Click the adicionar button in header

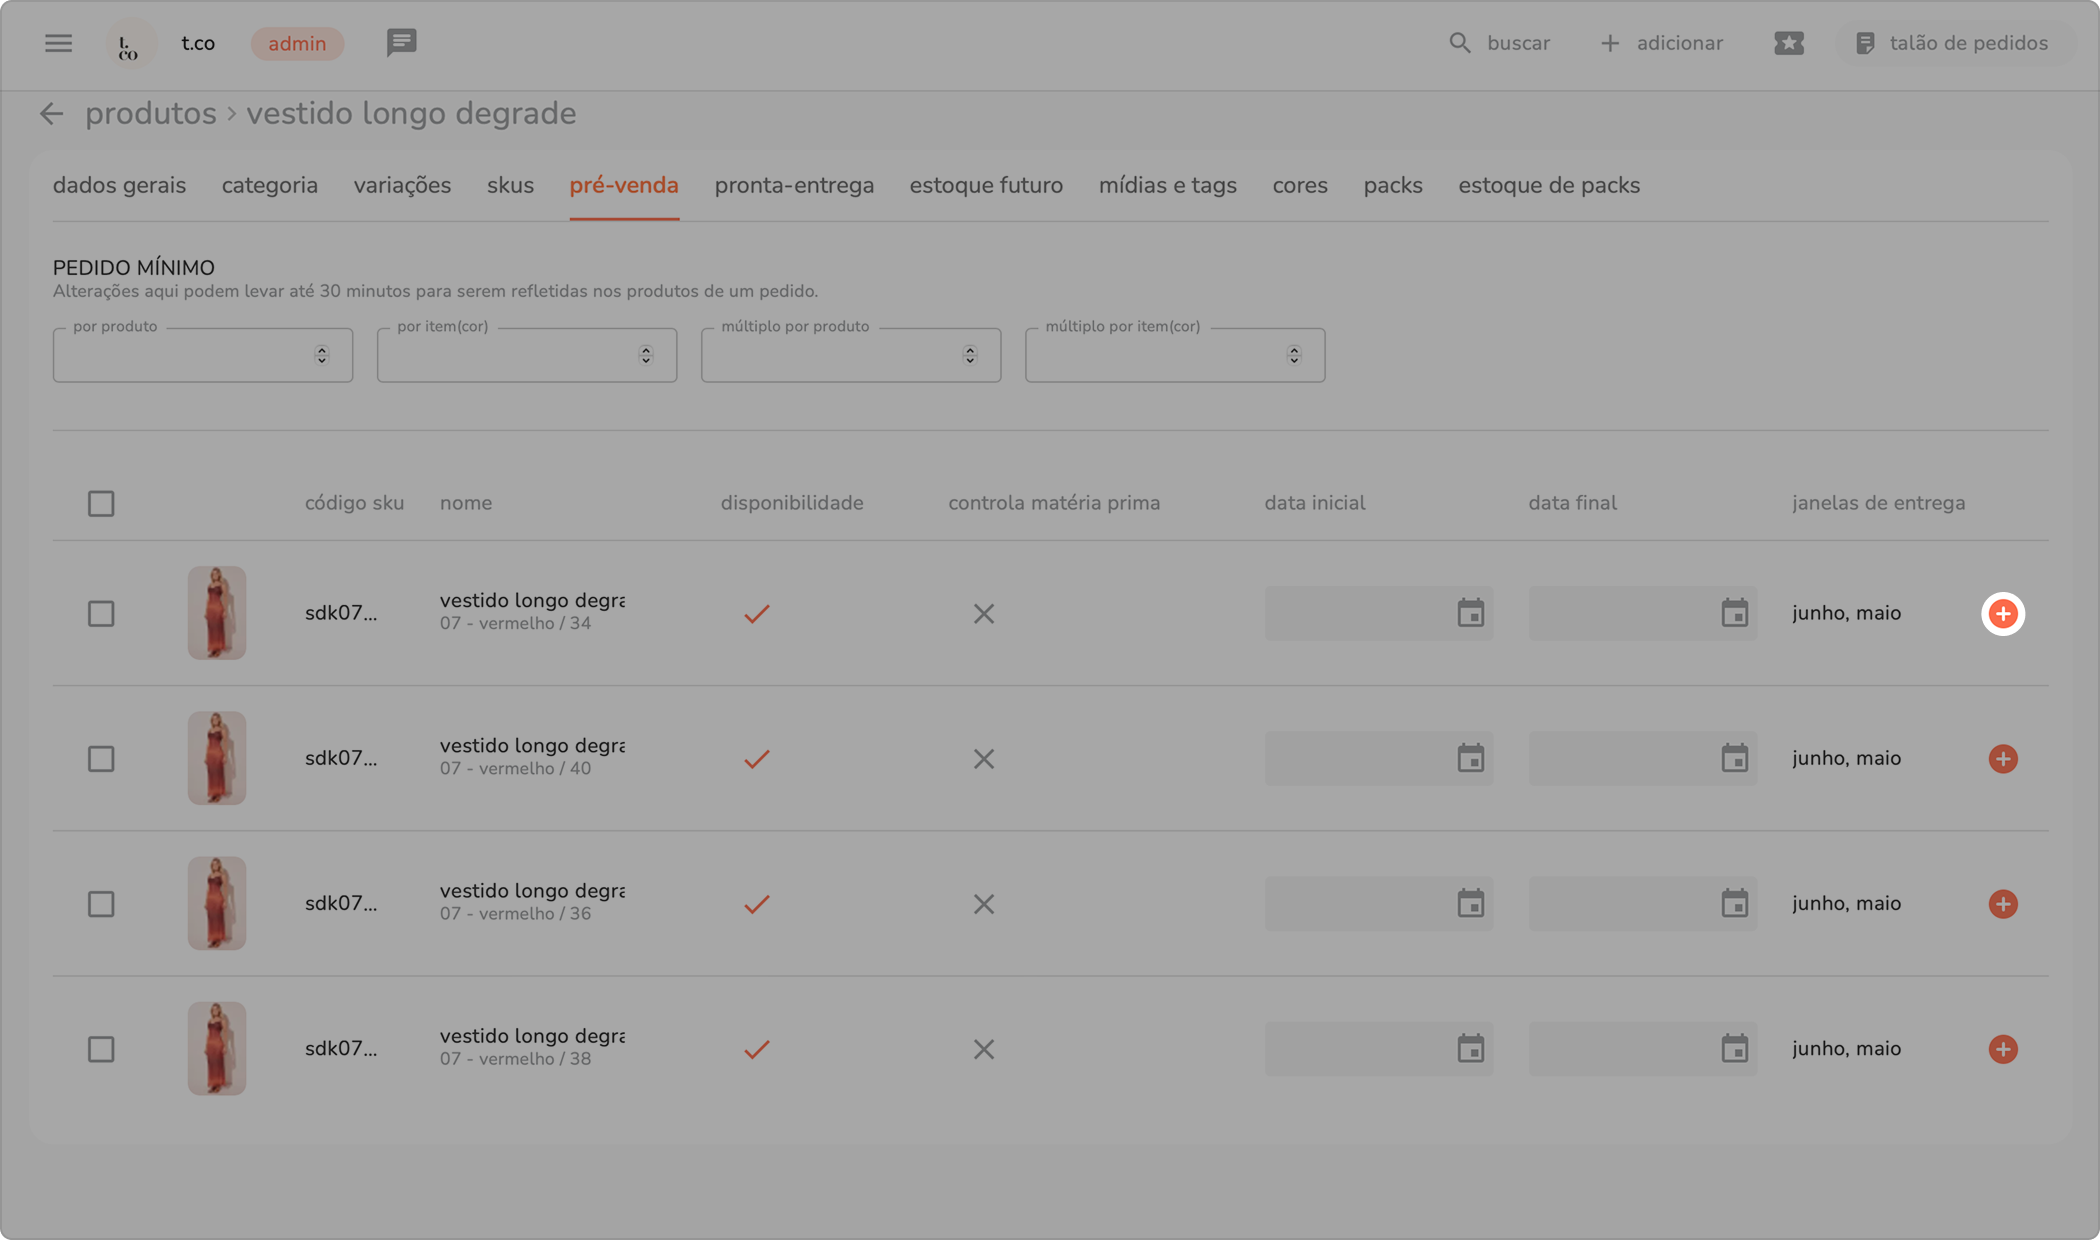tap(1662, 43)
